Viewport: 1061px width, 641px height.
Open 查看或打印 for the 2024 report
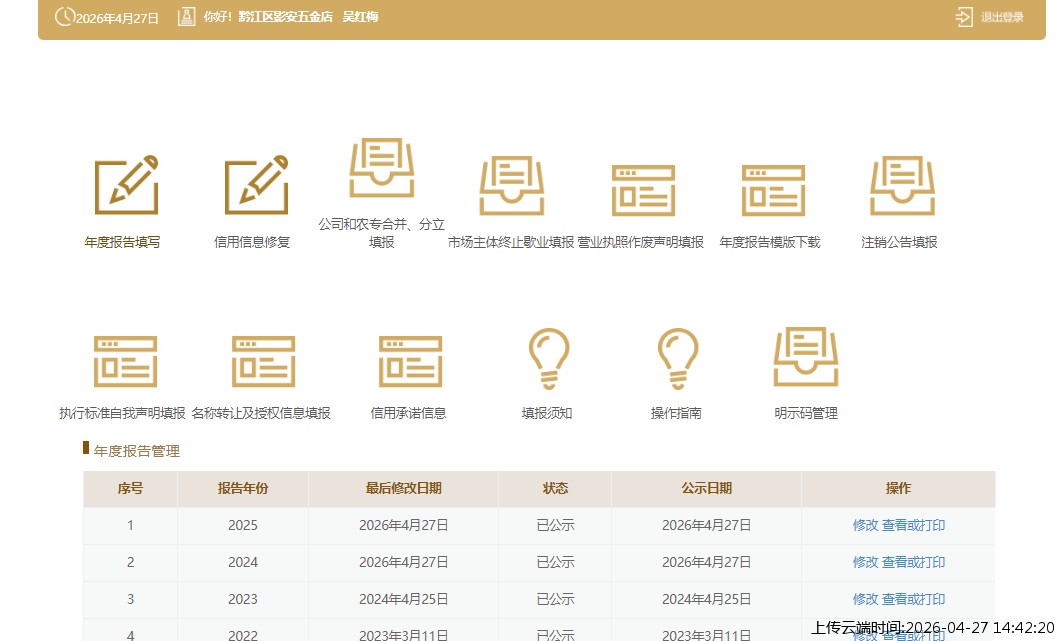click(913, 562)
